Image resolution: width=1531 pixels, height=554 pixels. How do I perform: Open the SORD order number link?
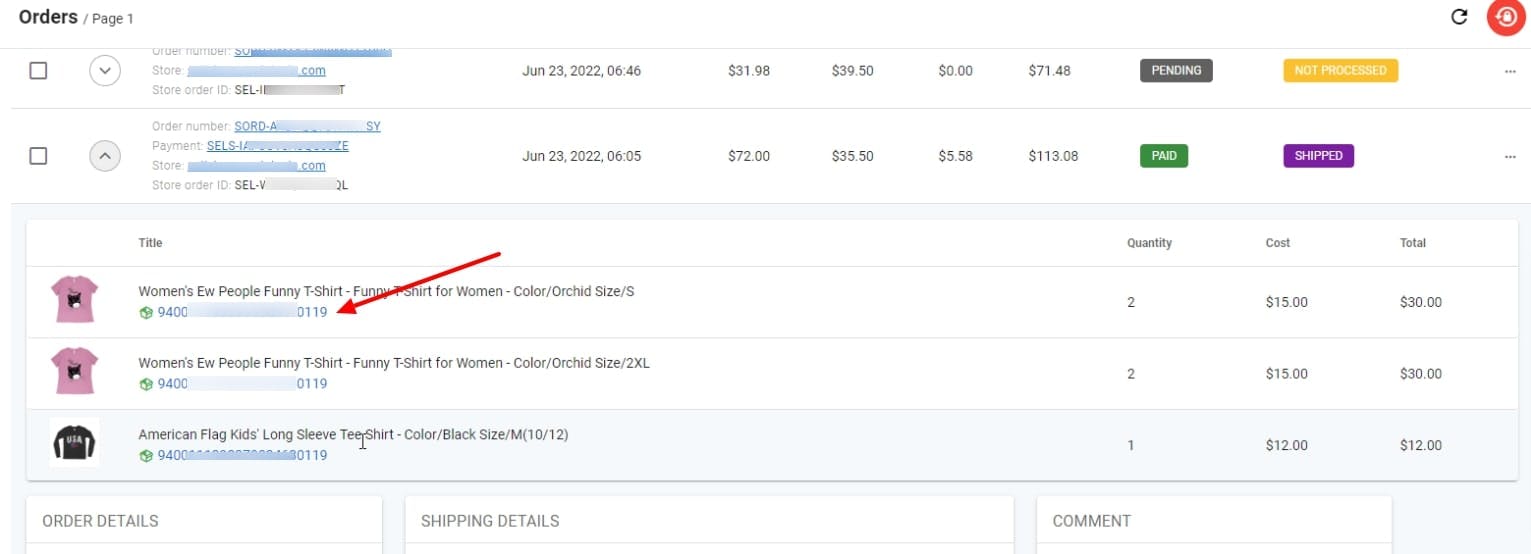[307, 127]
